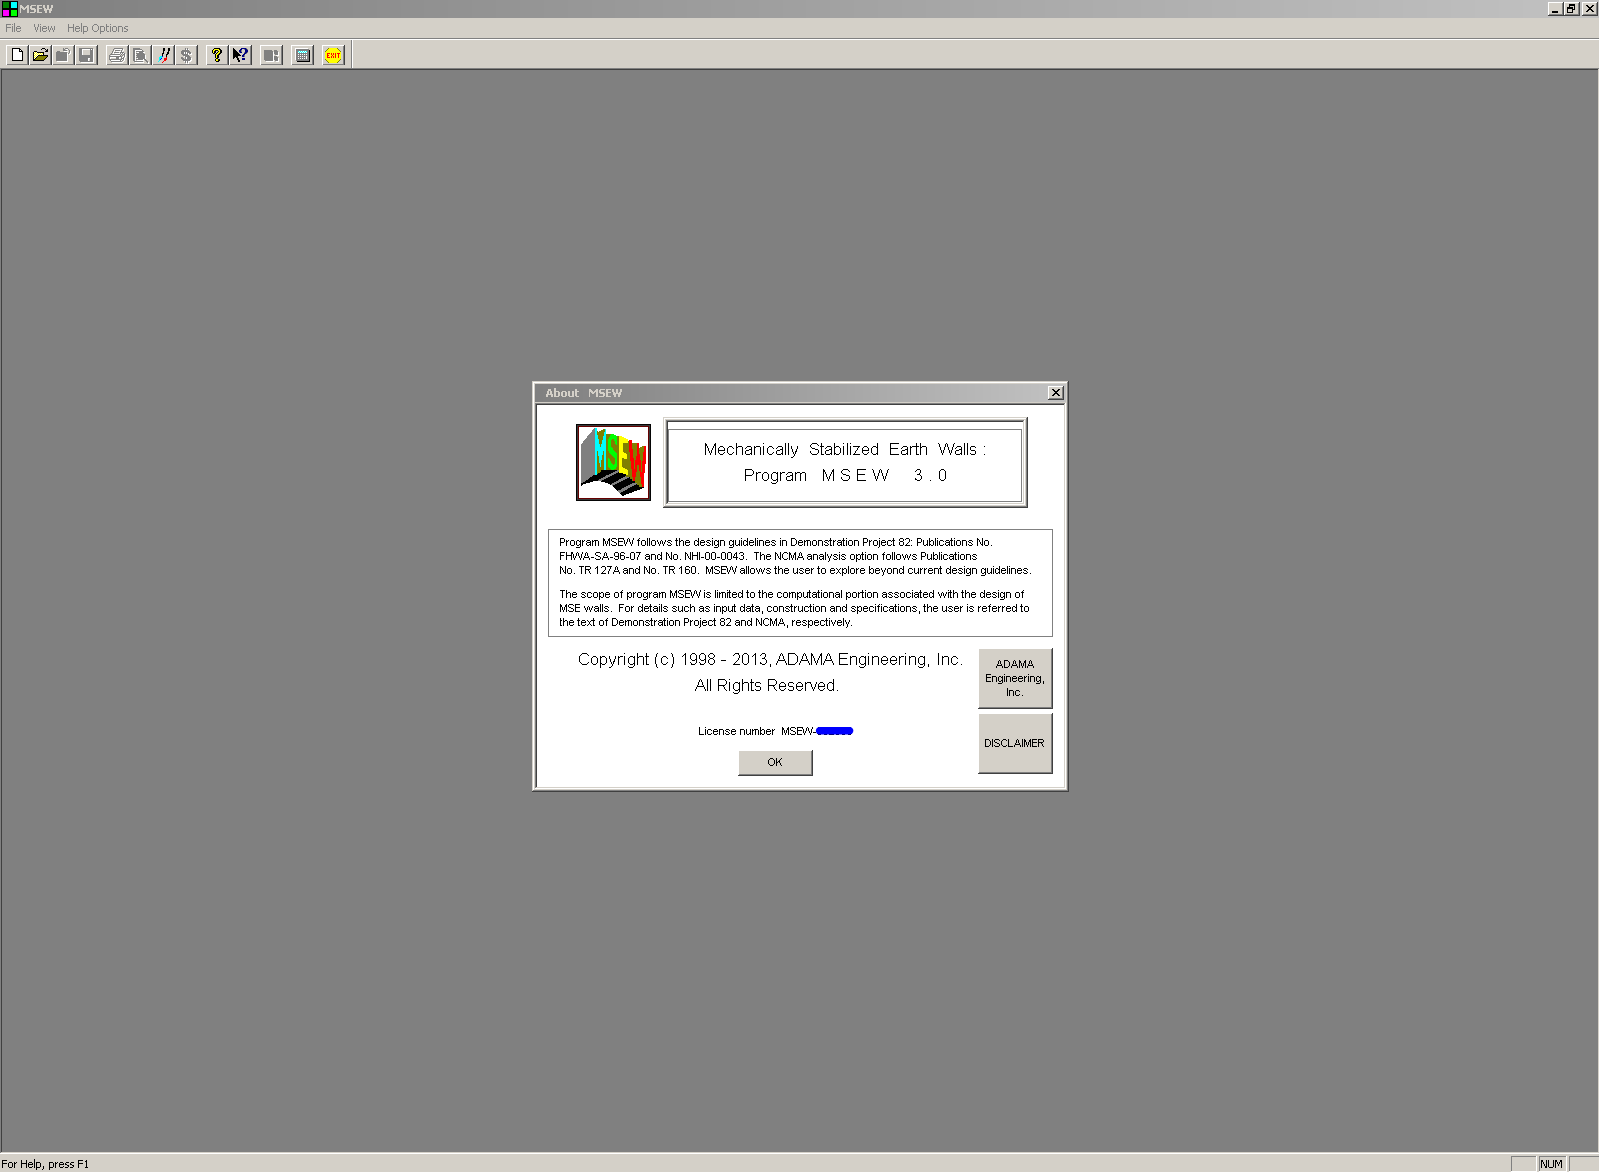Click the floppy disk Save icon
The width and height of the screenshot is (1599, 1172).
[x=86, y=55]
